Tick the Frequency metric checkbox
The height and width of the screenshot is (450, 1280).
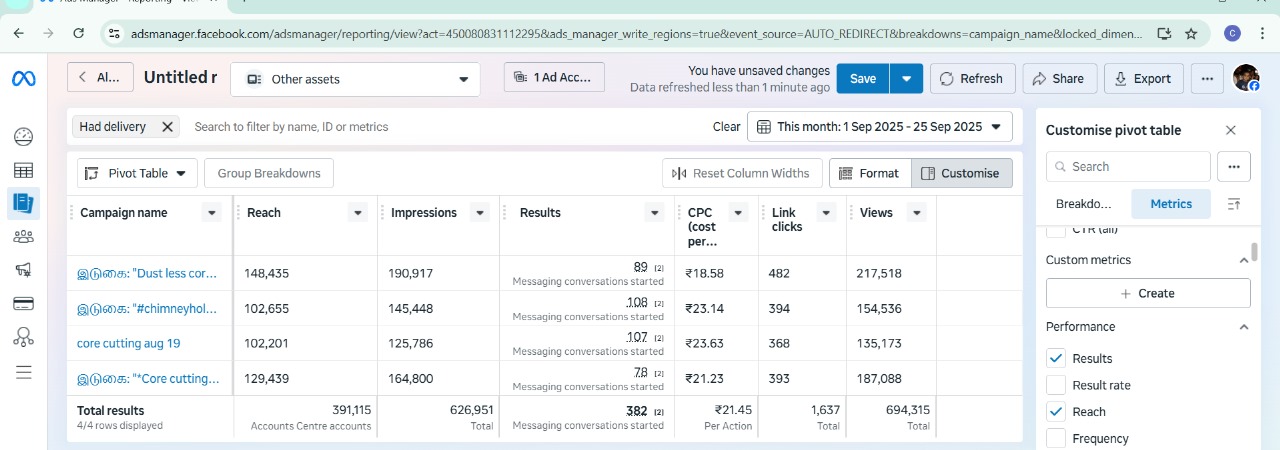tap(1055, 438)
